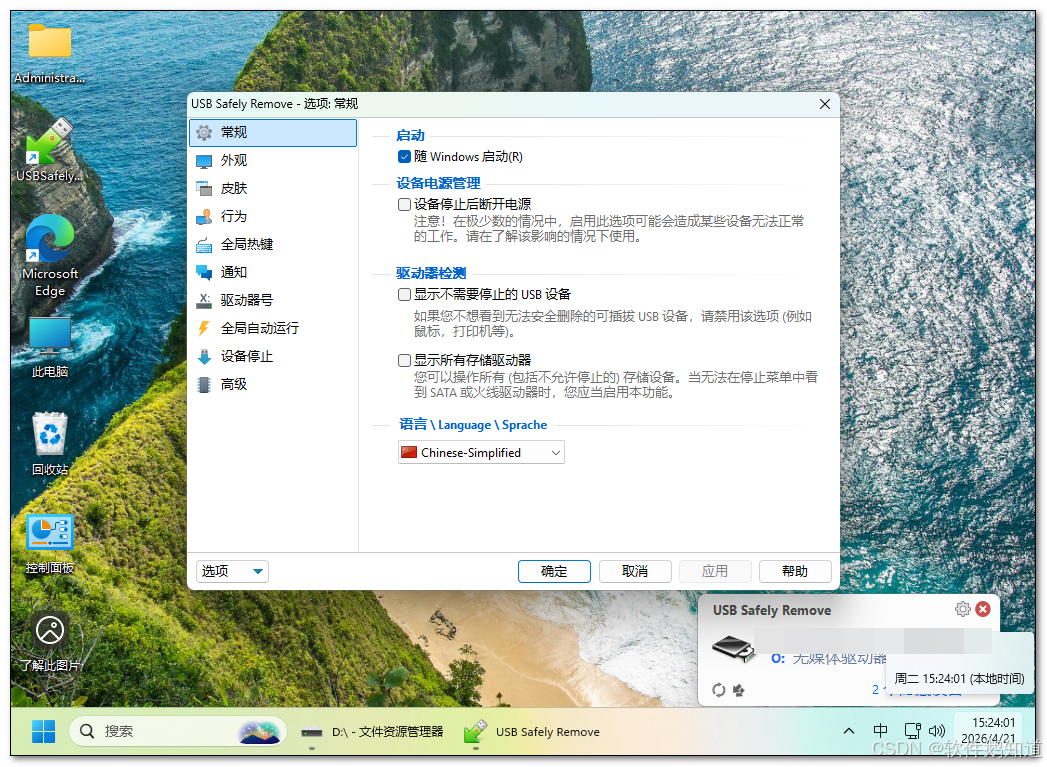Screen dimensions: 1047x767
Task: Go to the 高级 settings page
Action: click(x=273, y=385)
